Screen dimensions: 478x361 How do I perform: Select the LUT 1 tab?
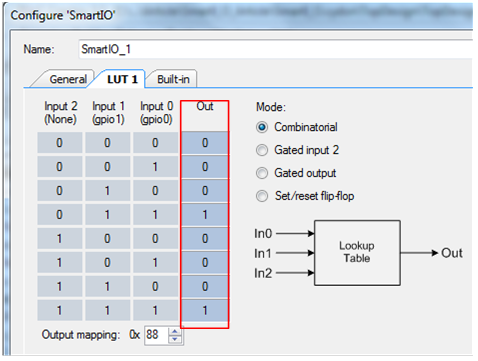[122, 79]
